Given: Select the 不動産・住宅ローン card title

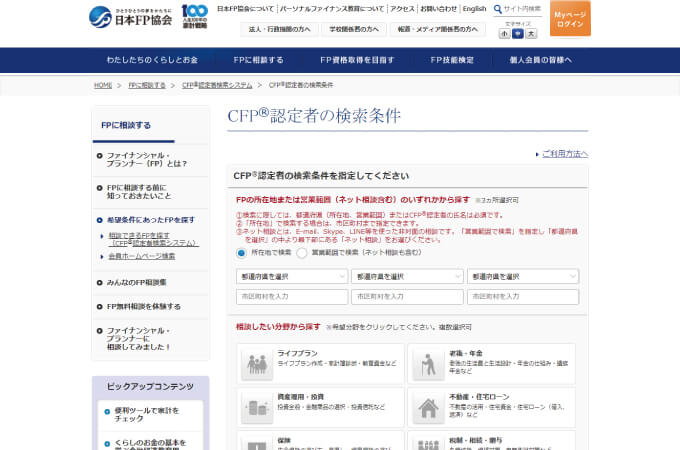Looking at the screenshot, I should click(x=479, y=397).
